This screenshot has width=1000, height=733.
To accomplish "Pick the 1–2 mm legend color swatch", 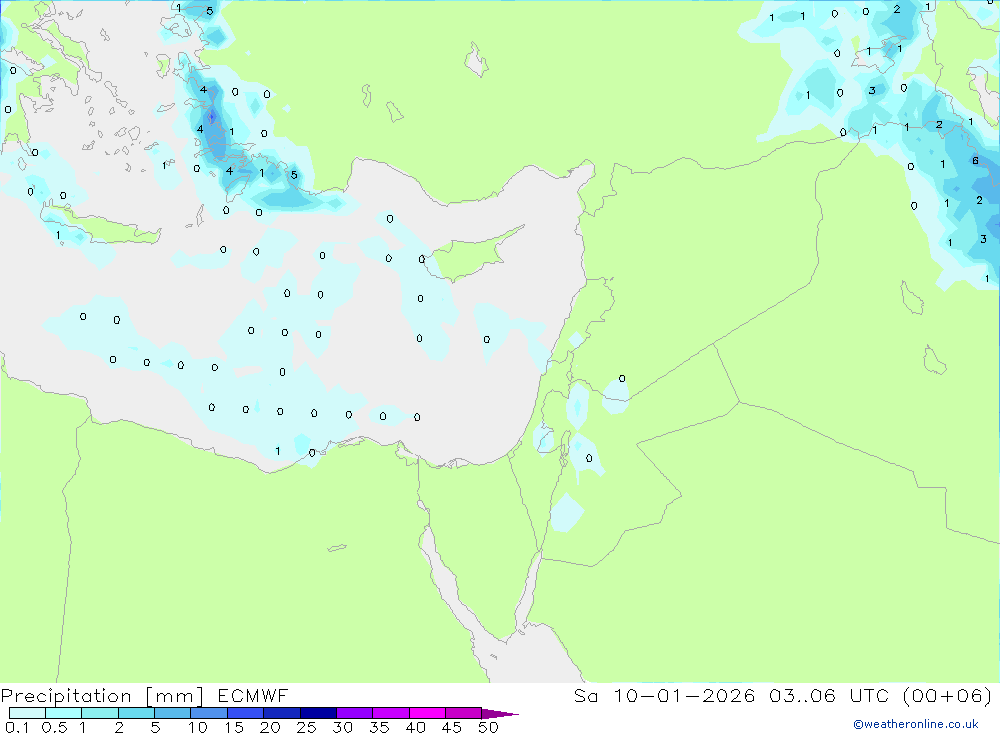I will tap(100, 713).
